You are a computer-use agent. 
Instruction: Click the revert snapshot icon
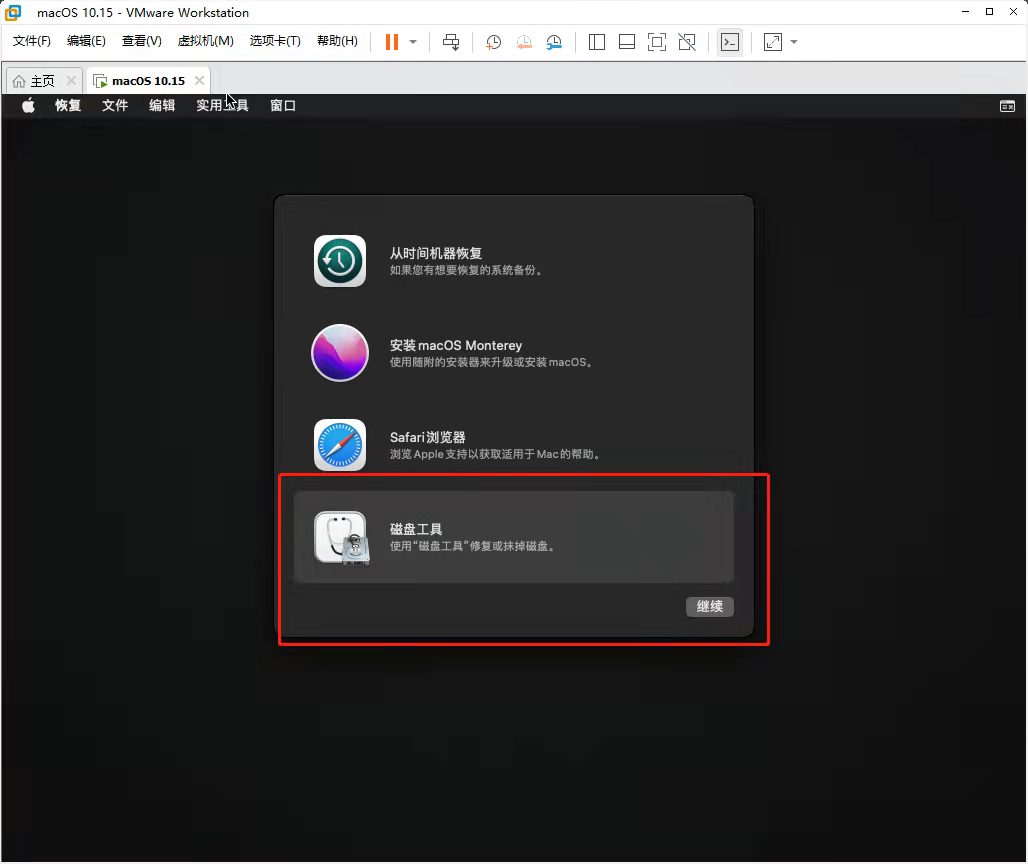[x=522, y=42]
